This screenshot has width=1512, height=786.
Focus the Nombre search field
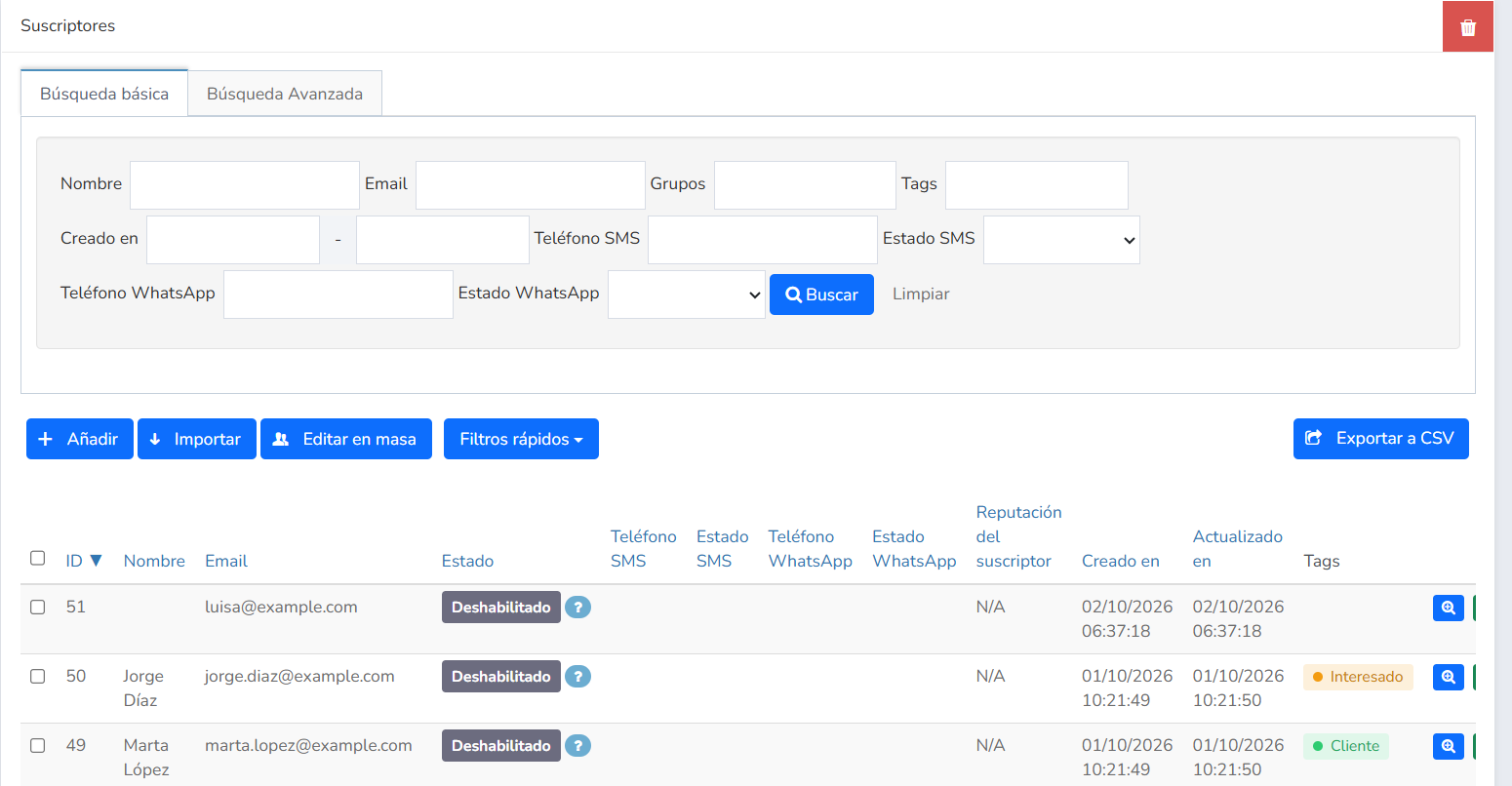click(x=245, y=185)
